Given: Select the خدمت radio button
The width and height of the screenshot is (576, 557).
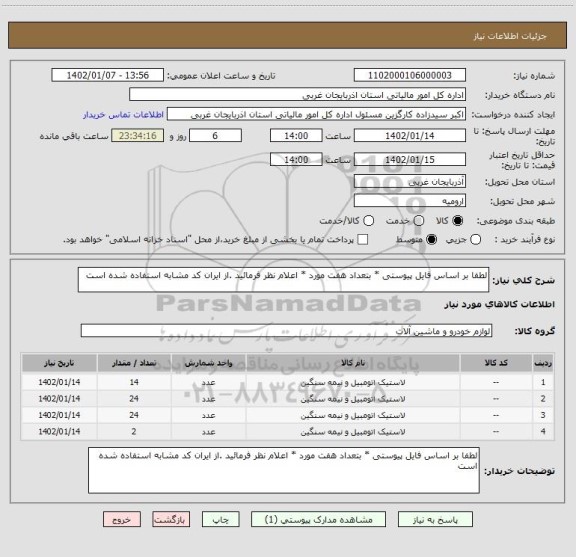Looking at the screenshot, I should [x=418, y=221].
